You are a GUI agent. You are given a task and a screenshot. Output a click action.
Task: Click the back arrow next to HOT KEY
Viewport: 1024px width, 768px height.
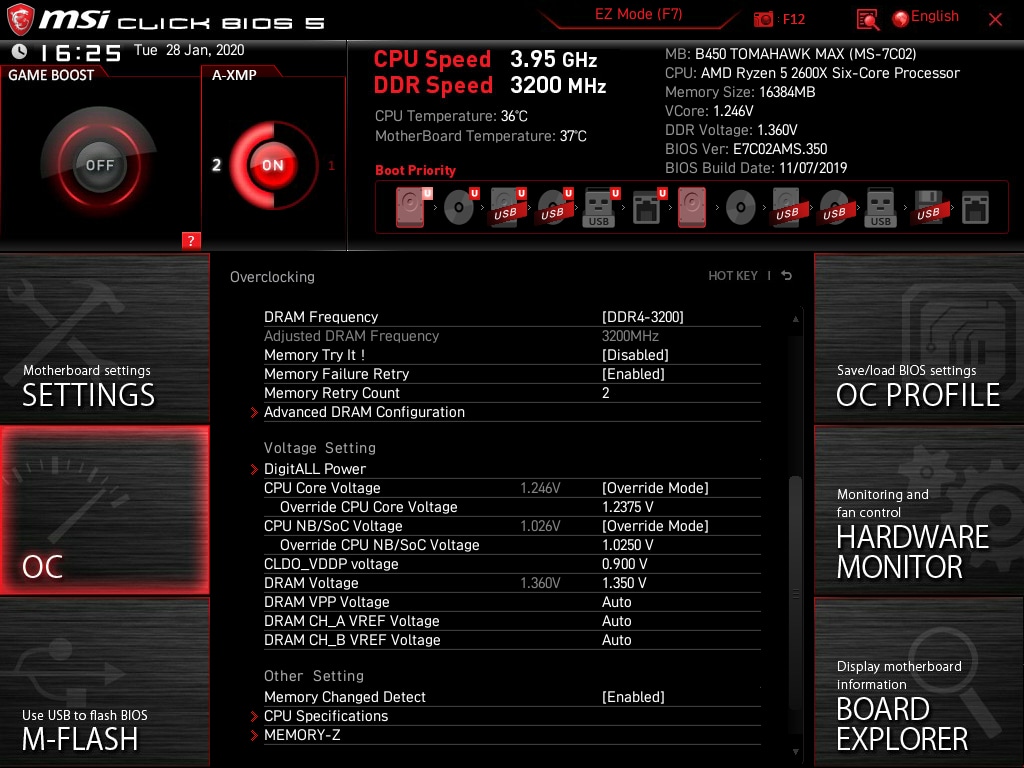coord(787,276)
